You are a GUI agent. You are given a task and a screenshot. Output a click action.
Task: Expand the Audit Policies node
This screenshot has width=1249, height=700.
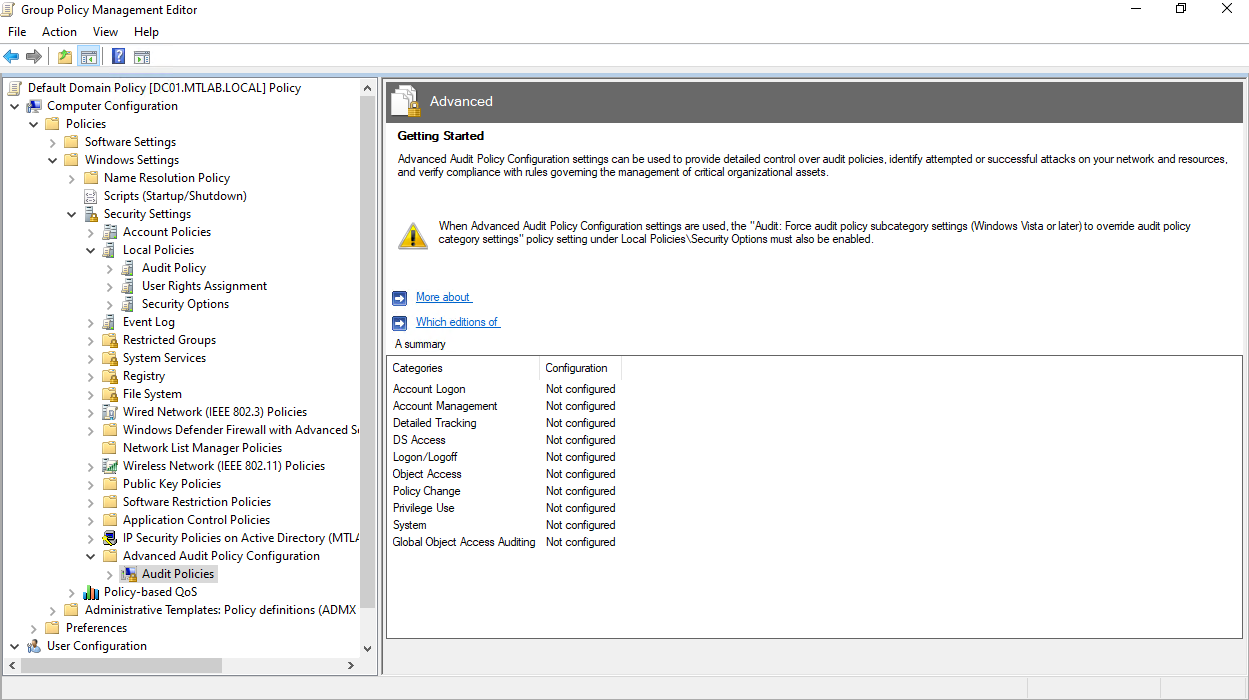[109, 574]
